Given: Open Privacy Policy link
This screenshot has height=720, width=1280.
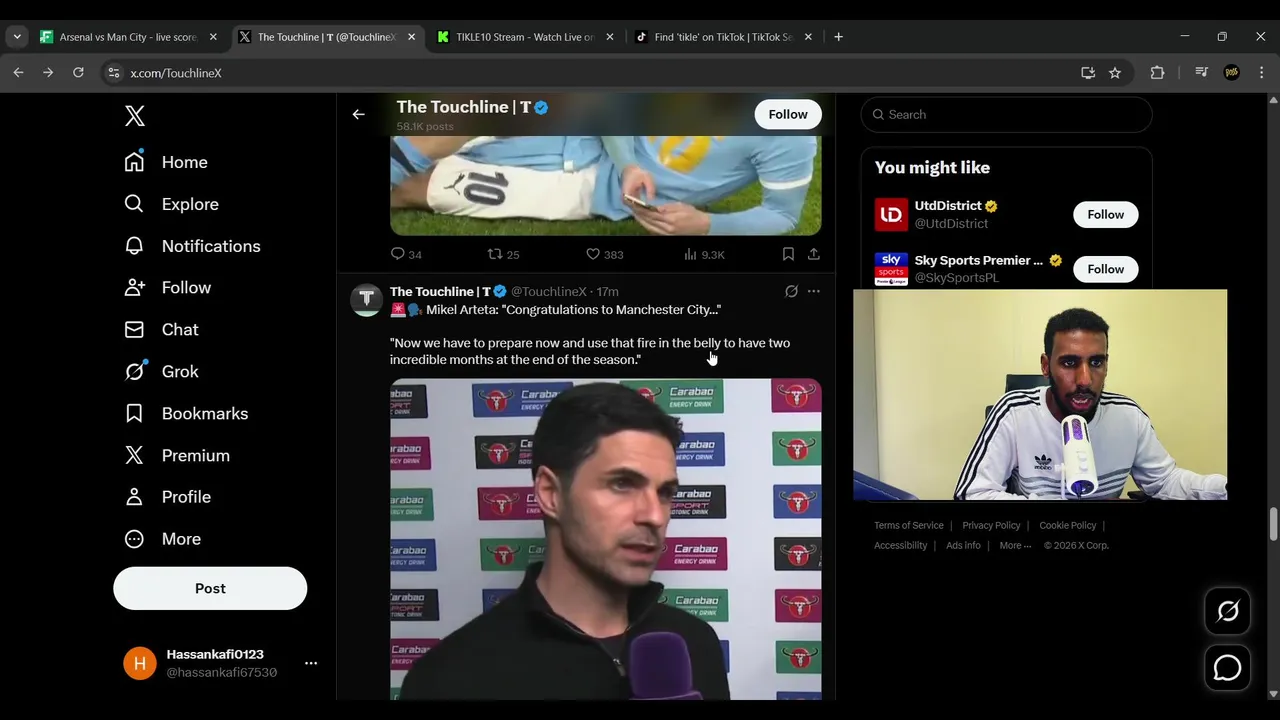Looking at the screenshot, I should tap(991, 526).
